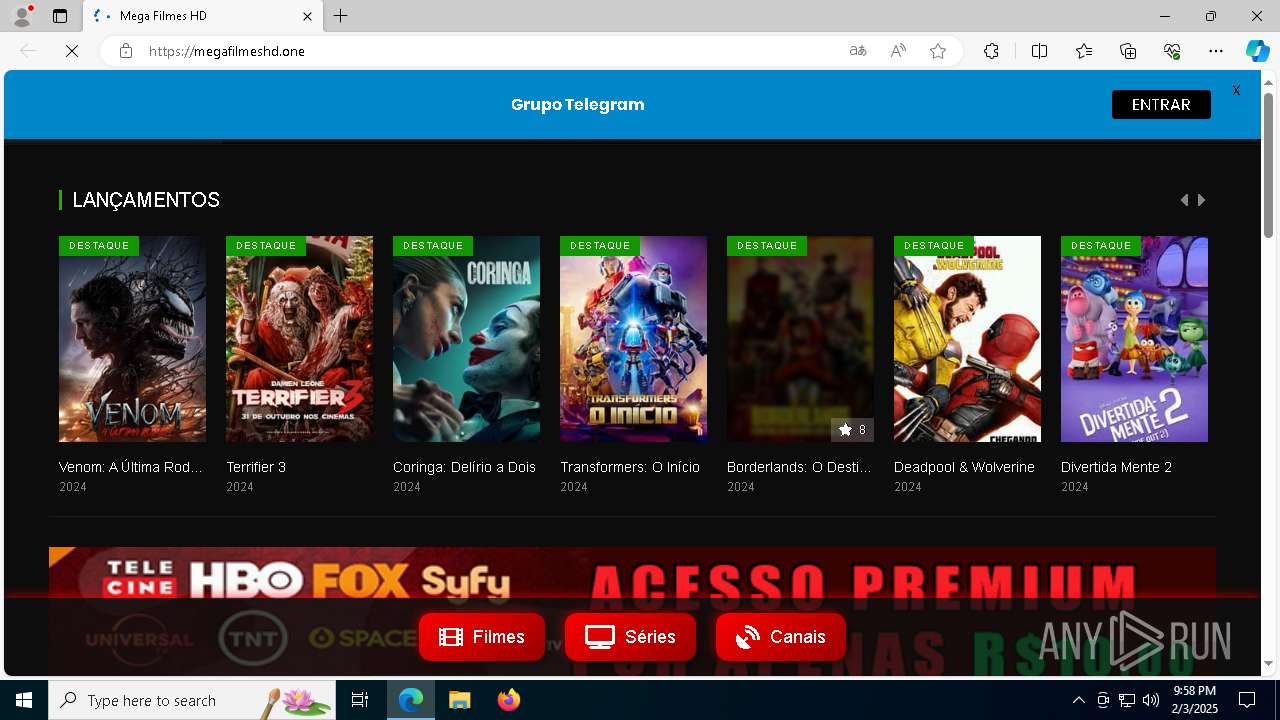The image size is (1280, 720).
Task: Select Coringa: Delírio a Dois title
Action: click(x=464, y=467)
